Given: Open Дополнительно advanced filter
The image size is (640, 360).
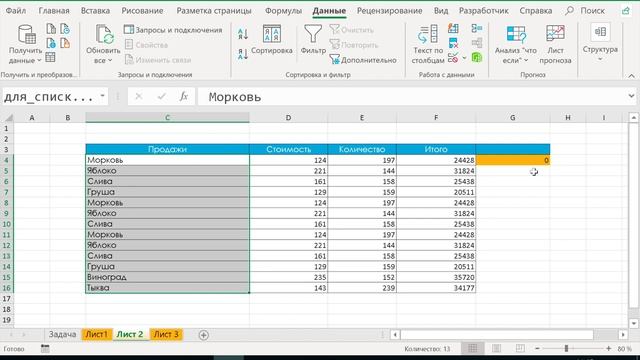Looking at the screenshot, I should pyautogui.click(x=363, y=60).
